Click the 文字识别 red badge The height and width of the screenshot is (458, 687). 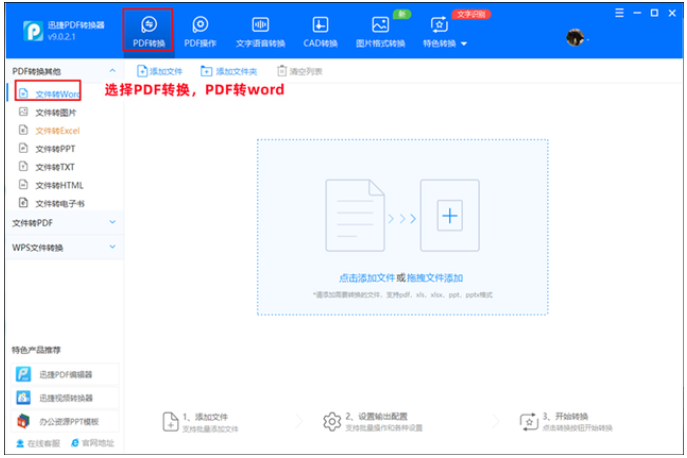tap(471, 14)
